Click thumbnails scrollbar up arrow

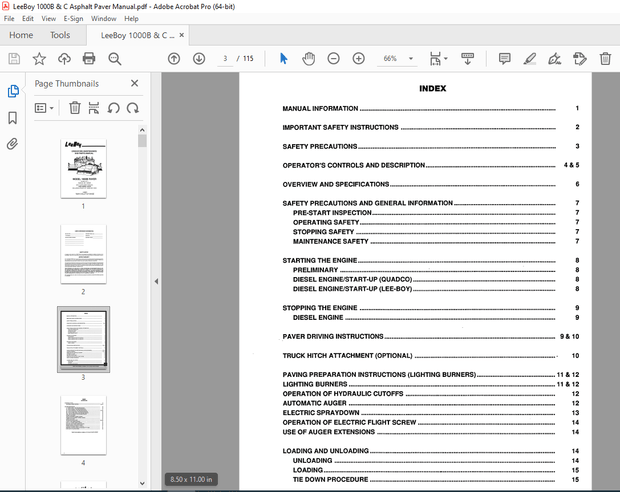coord(142,130)
